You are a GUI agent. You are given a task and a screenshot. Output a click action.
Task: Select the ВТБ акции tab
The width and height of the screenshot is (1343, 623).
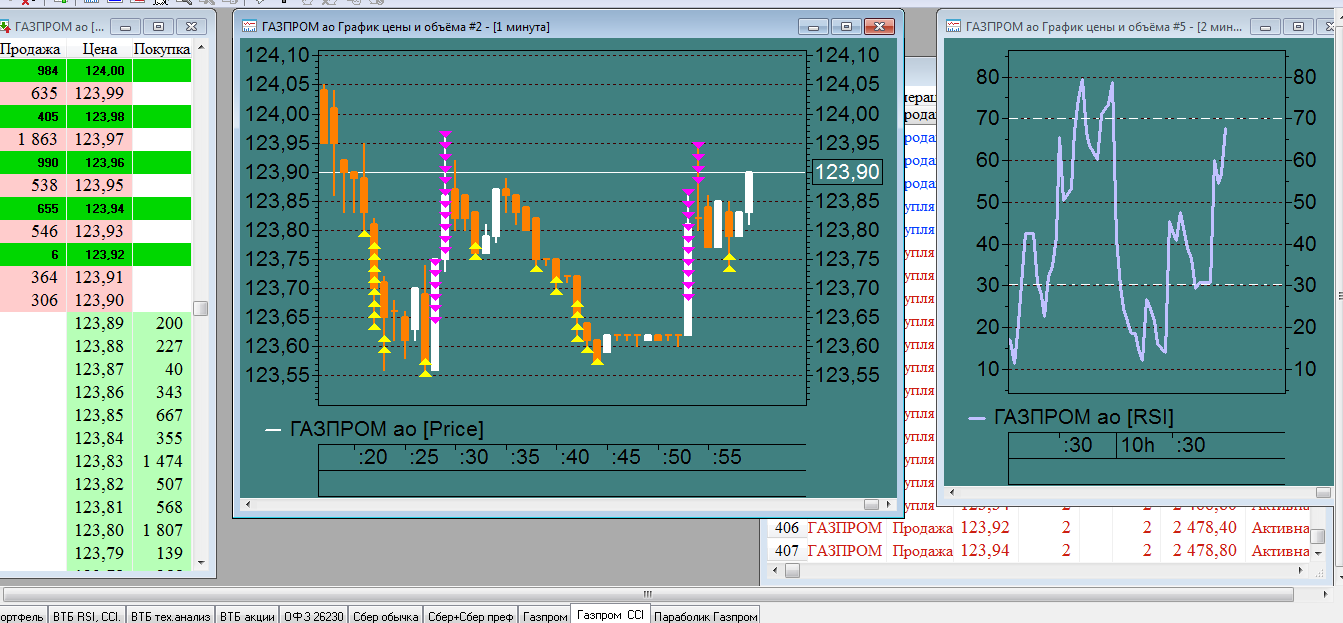pos(247,616)
